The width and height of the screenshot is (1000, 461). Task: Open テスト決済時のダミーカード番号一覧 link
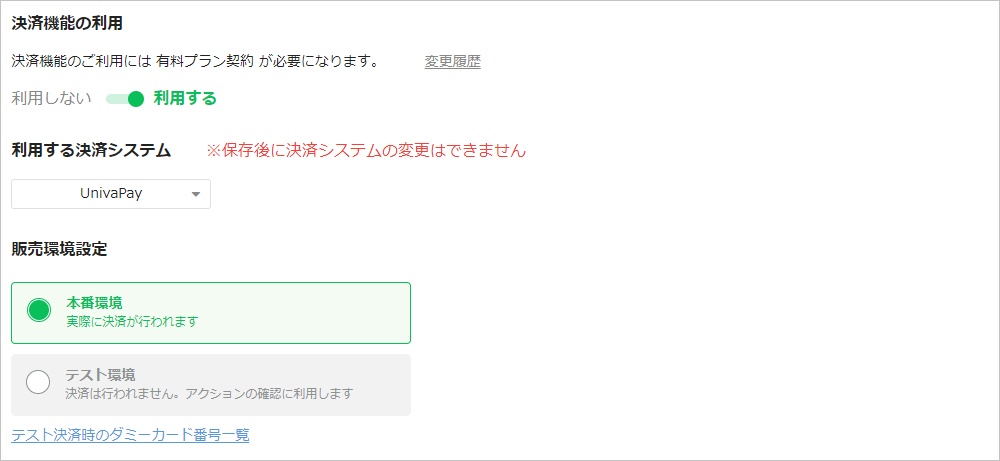[x=130, y=435]
